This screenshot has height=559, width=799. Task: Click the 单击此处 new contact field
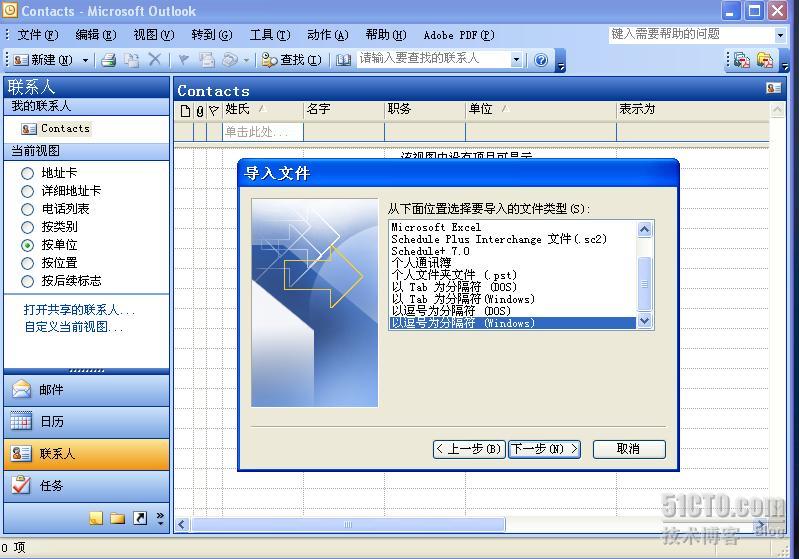263,132
